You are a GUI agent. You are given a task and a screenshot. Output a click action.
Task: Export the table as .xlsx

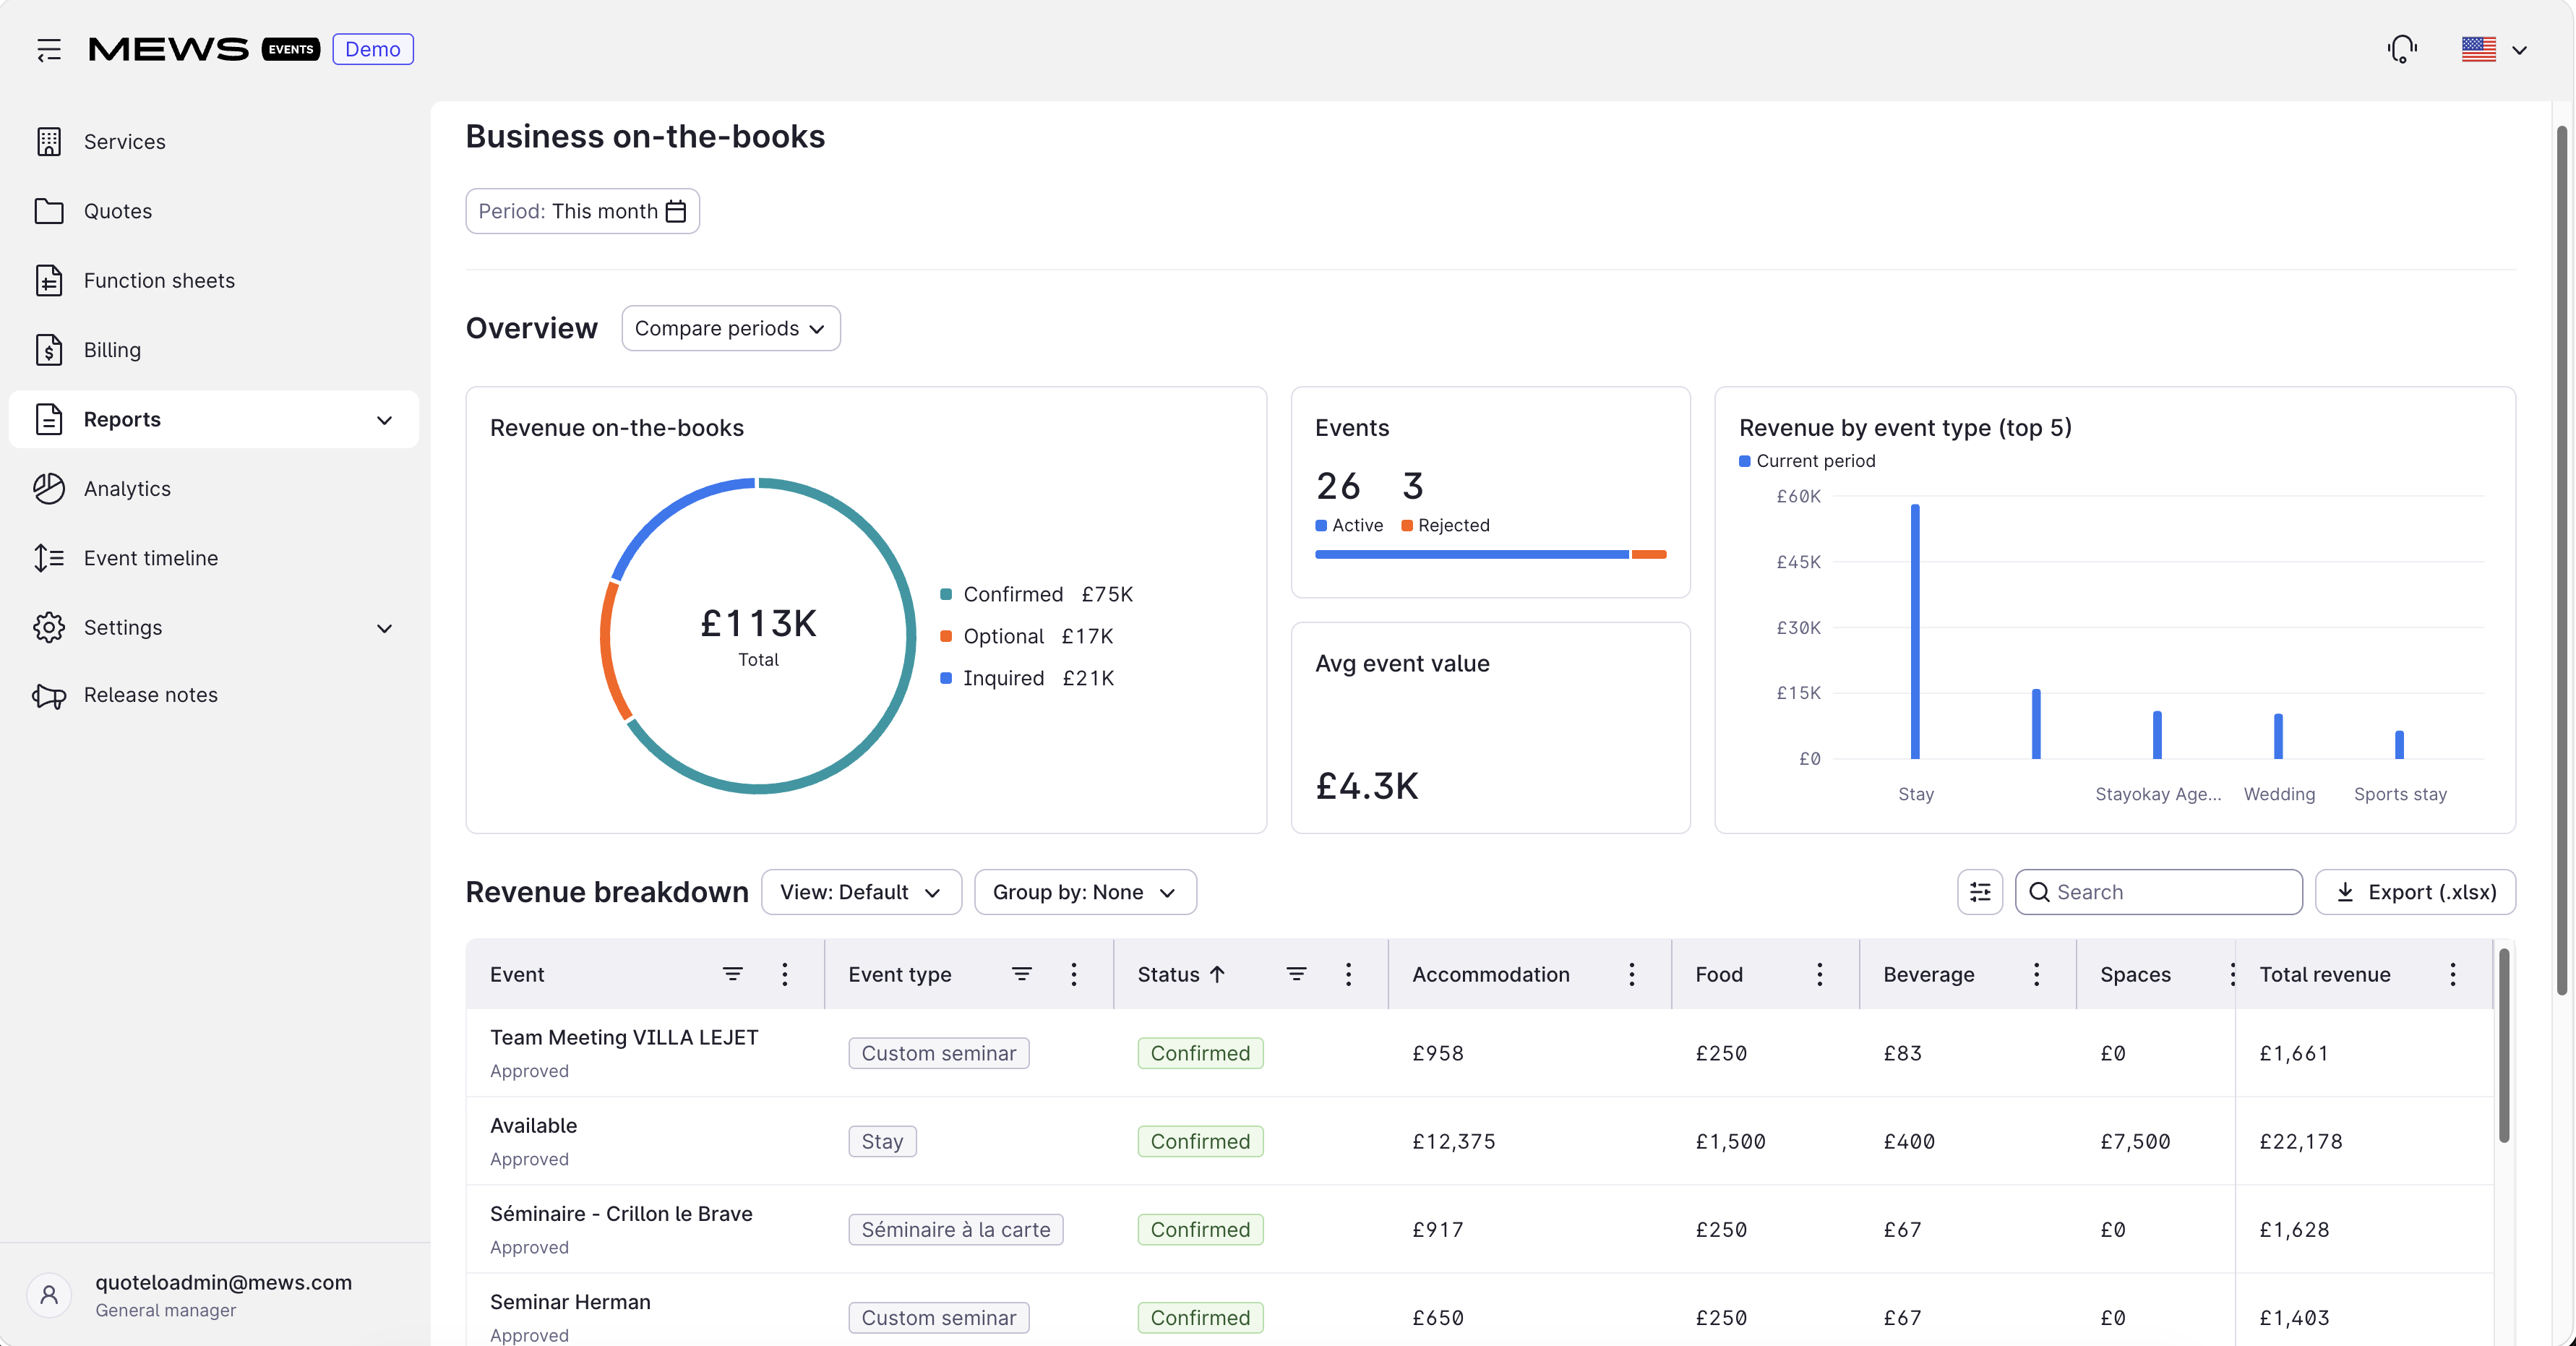pos(2415,892)
